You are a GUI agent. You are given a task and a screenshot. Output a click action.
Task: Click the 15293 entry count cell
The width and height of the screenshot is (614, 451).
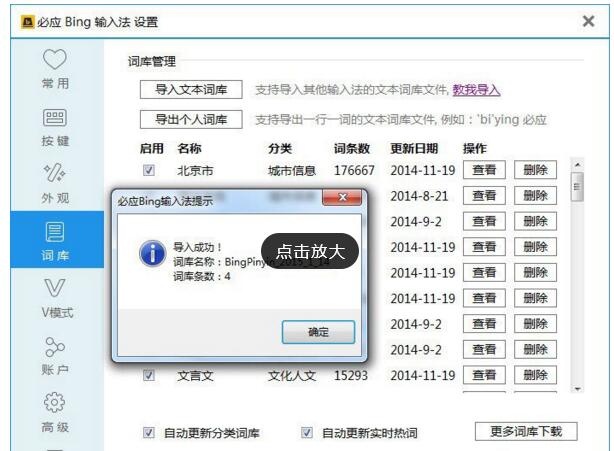pos(351,375)
